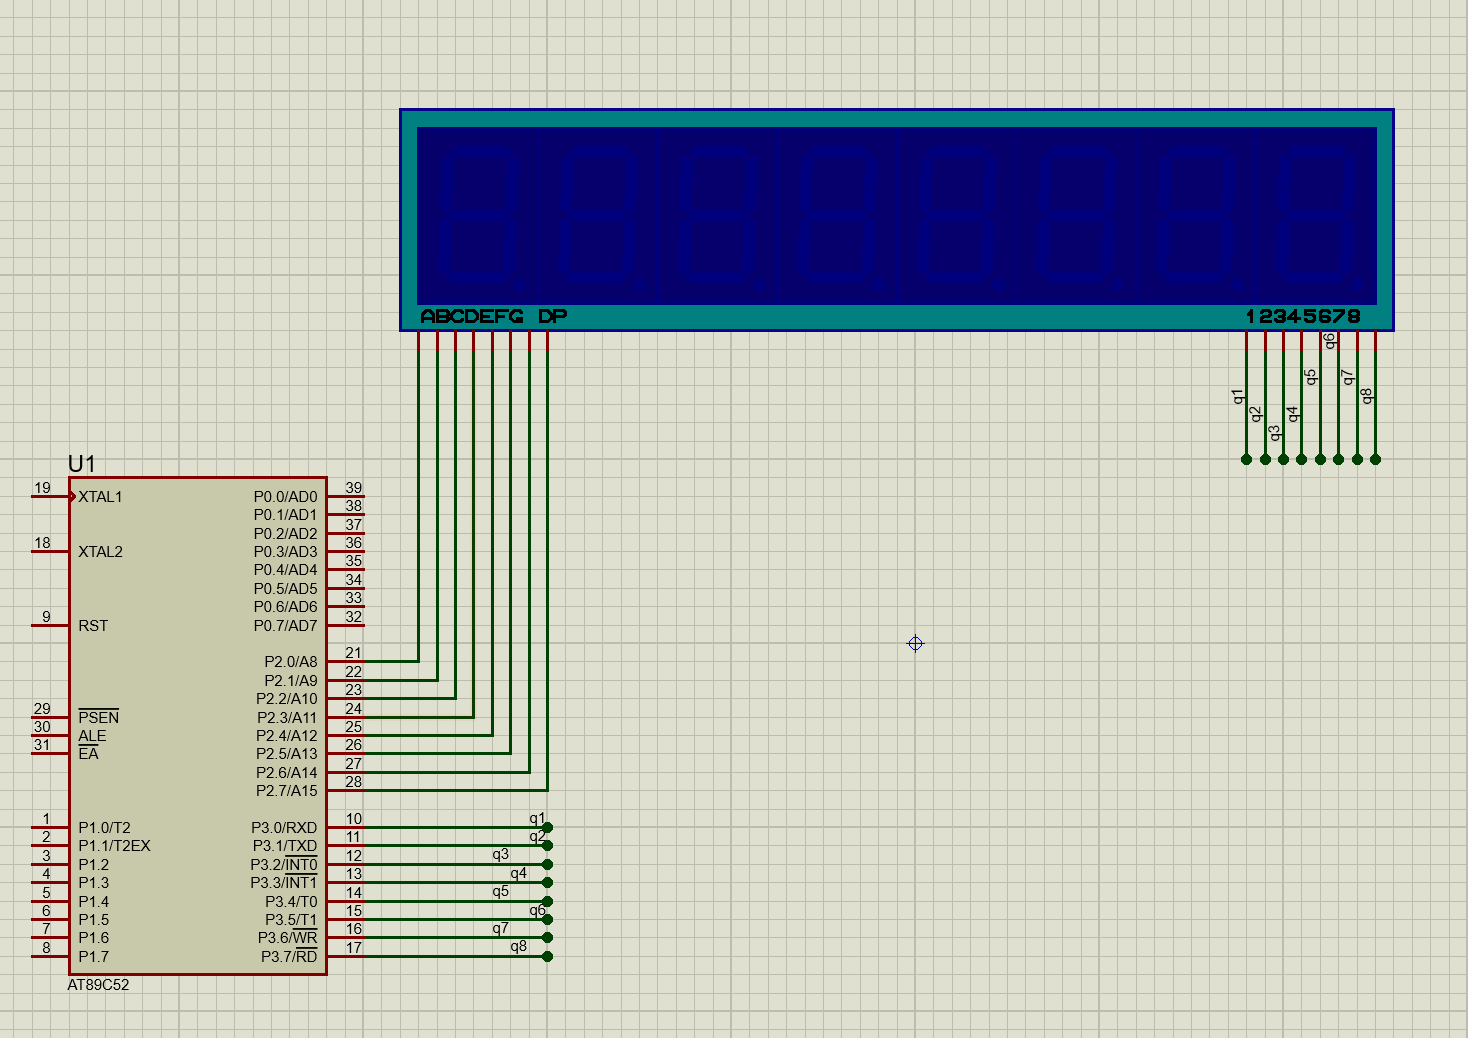Click the P0.7/AD7 pin label
The width and height of the screenshot is (1468, 1038).
tap(285, 626)
